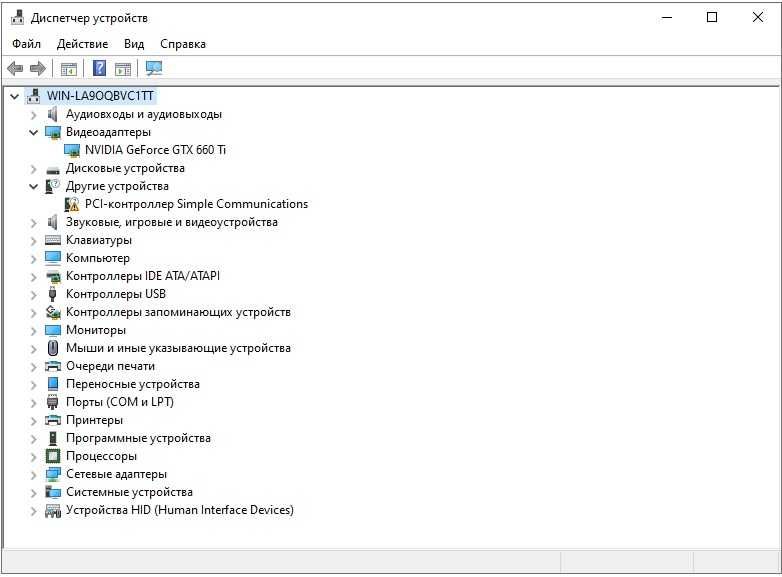Click the Мониторы category icon
782x577 pixels.
click(53, 330)
